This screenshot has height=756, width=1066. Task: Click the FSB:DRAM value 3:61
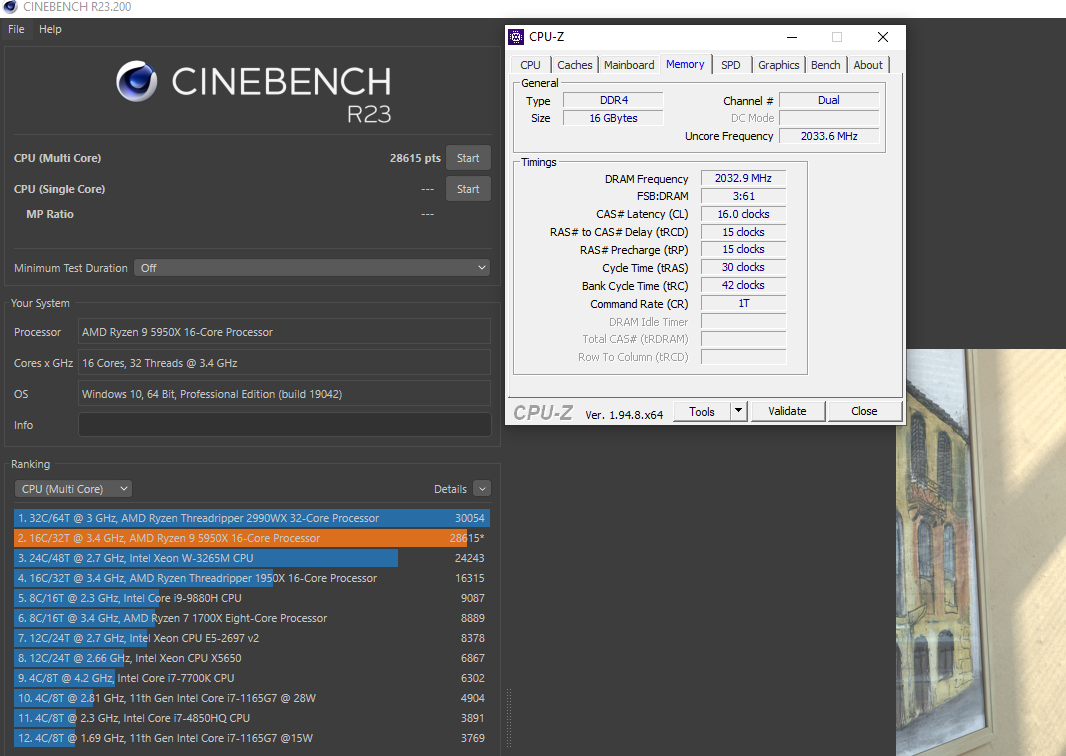(743, 196)
